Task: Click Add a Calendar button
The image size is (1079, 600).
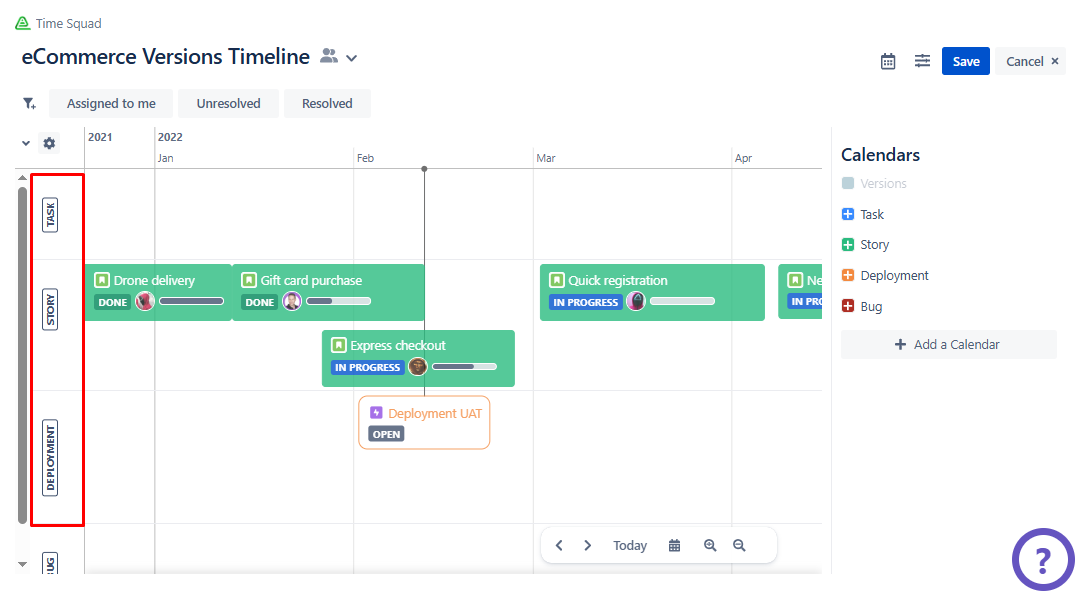Action: coord(948,344)
